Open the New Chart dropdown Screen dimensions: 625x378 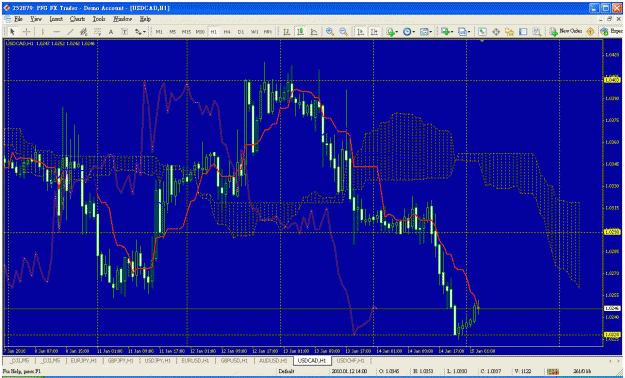click(x=446, y=32)
